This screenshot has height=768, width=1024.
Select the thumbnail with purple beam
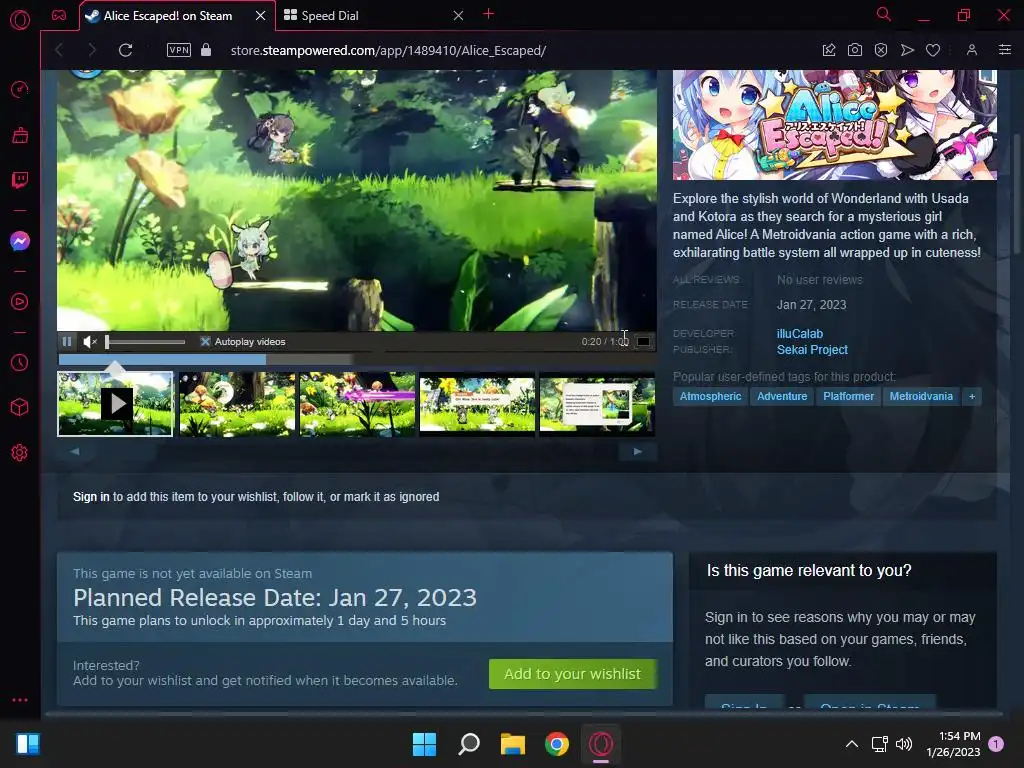point(357,404)
